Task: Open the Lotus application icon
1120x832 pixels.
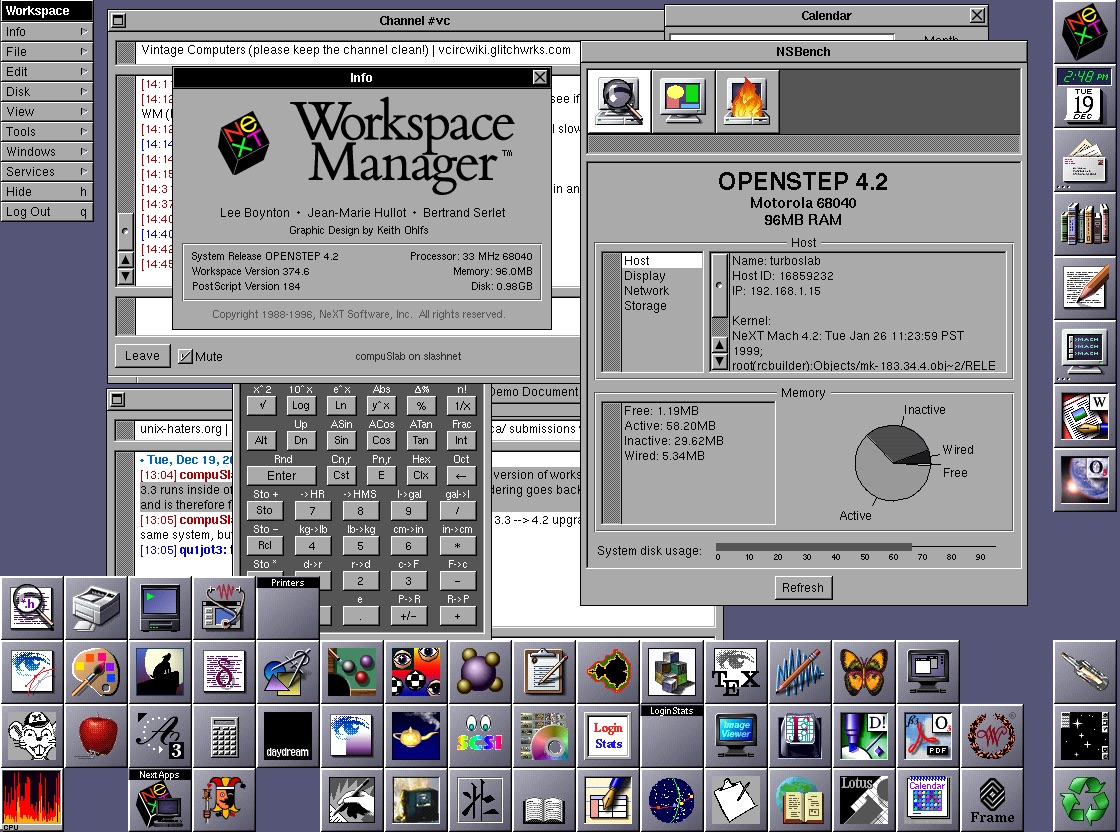Action: [x=863, y=800]
